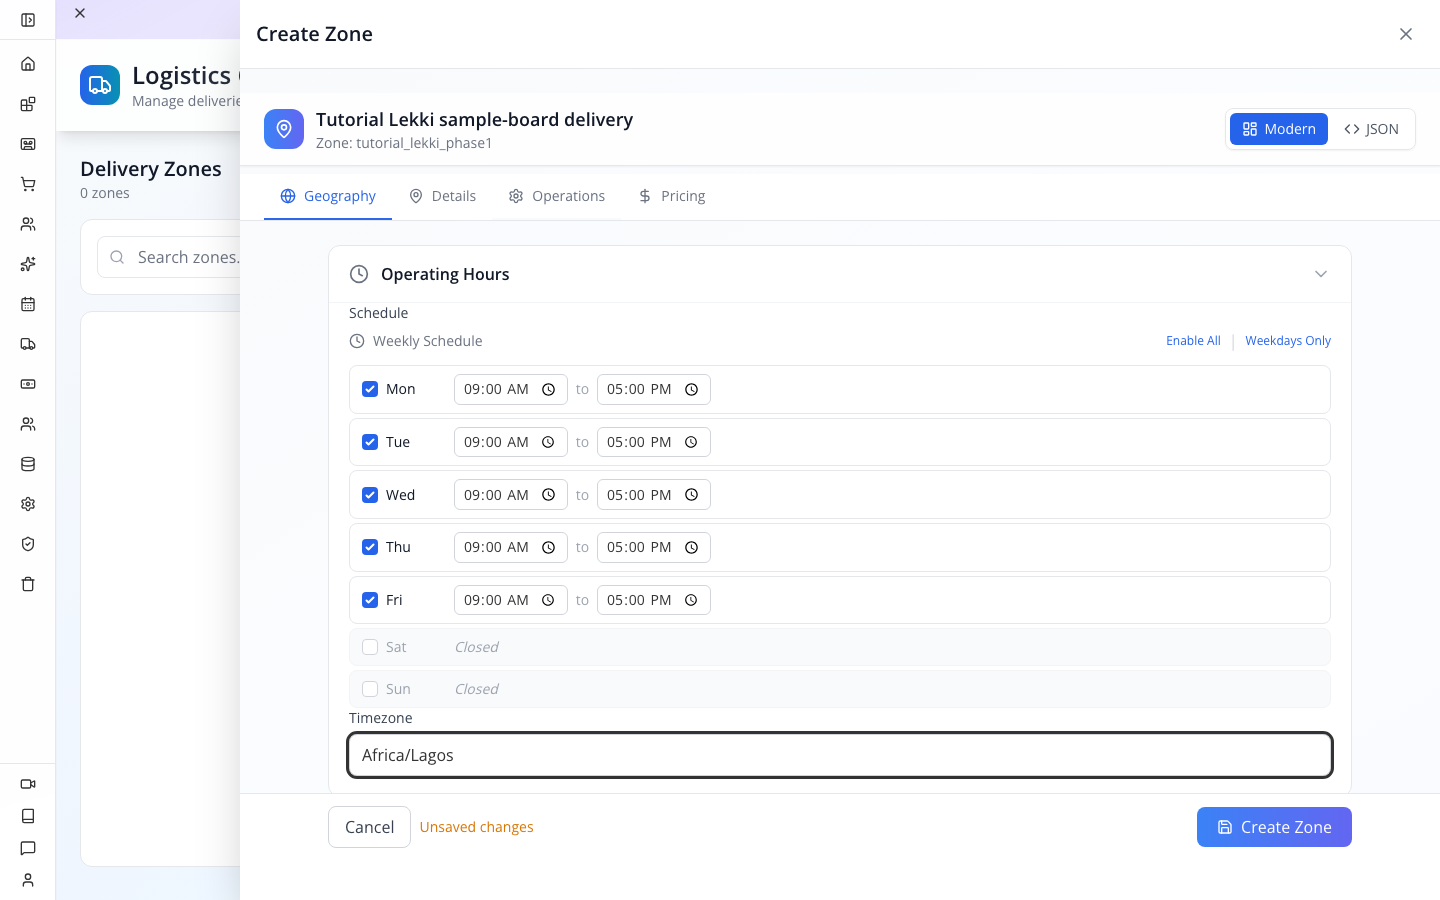Open the trash icon in sidebar
Screen dimensions: 1440x900
[28, 584]
